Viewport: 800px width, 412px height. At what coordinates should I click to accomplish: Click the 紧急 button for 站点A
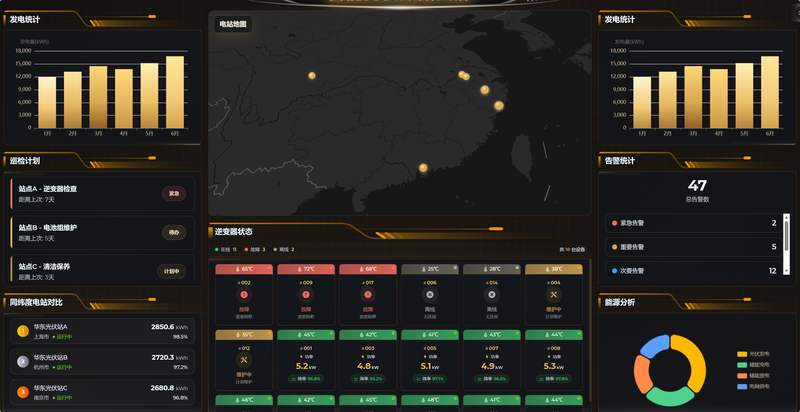click(x=174, y=194)
